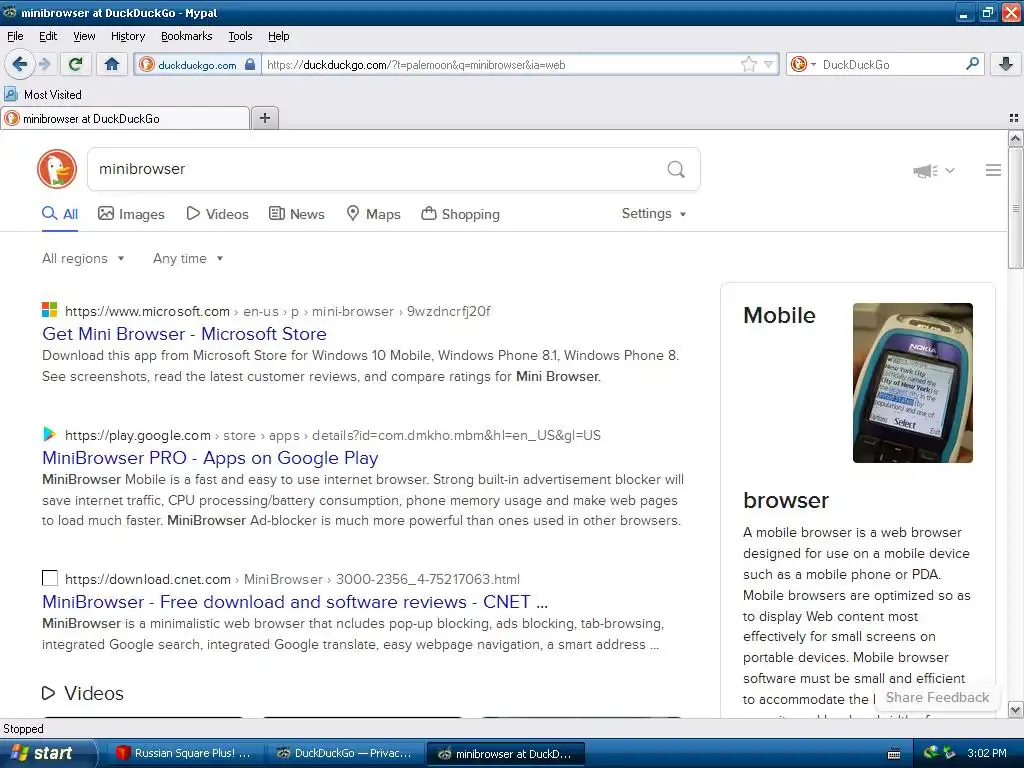
Task: Expand the Settings dropdown
Action: [x=654, y=214]
